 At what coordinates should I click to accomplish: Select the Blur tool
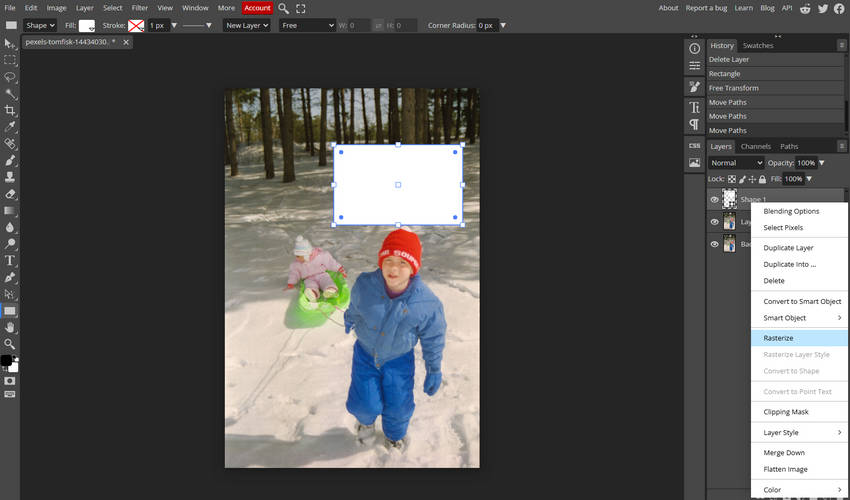(x=10, y=227)
